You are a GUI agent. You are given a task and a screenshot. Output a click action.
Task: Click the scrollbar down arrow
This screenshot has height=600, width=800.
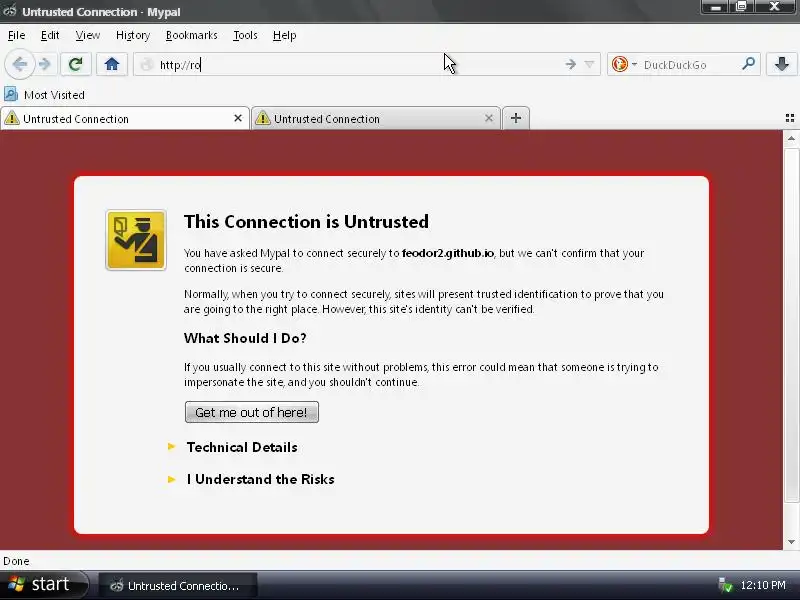tap(791, 542)
